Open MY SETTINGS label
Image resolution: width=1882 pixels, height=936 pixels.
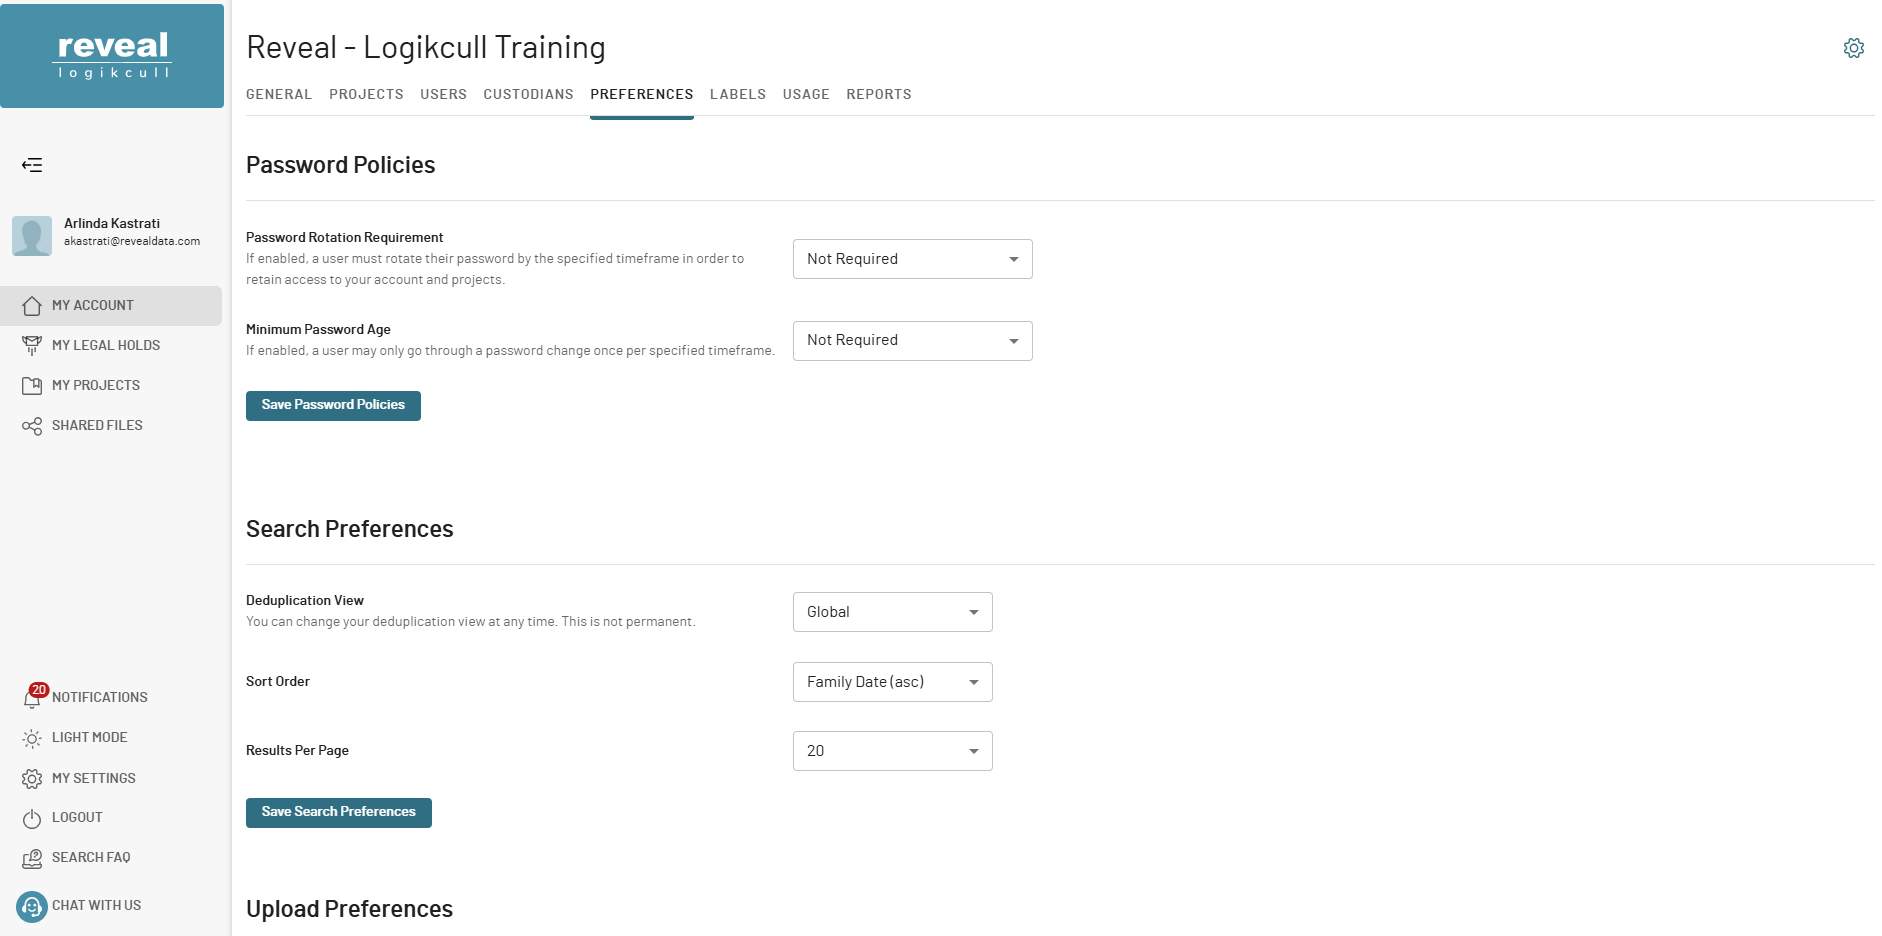94,778
